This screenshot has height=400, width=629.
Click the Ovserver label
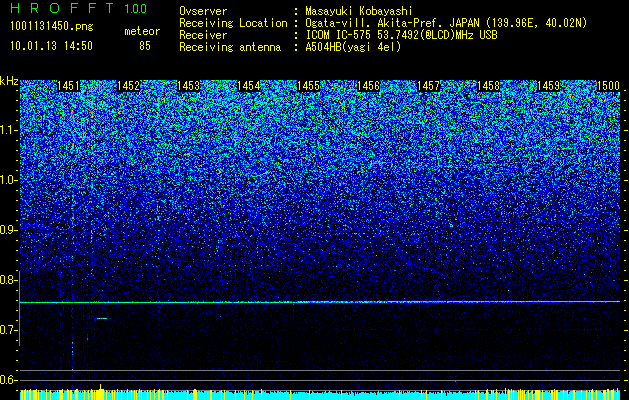pos(203,11)
